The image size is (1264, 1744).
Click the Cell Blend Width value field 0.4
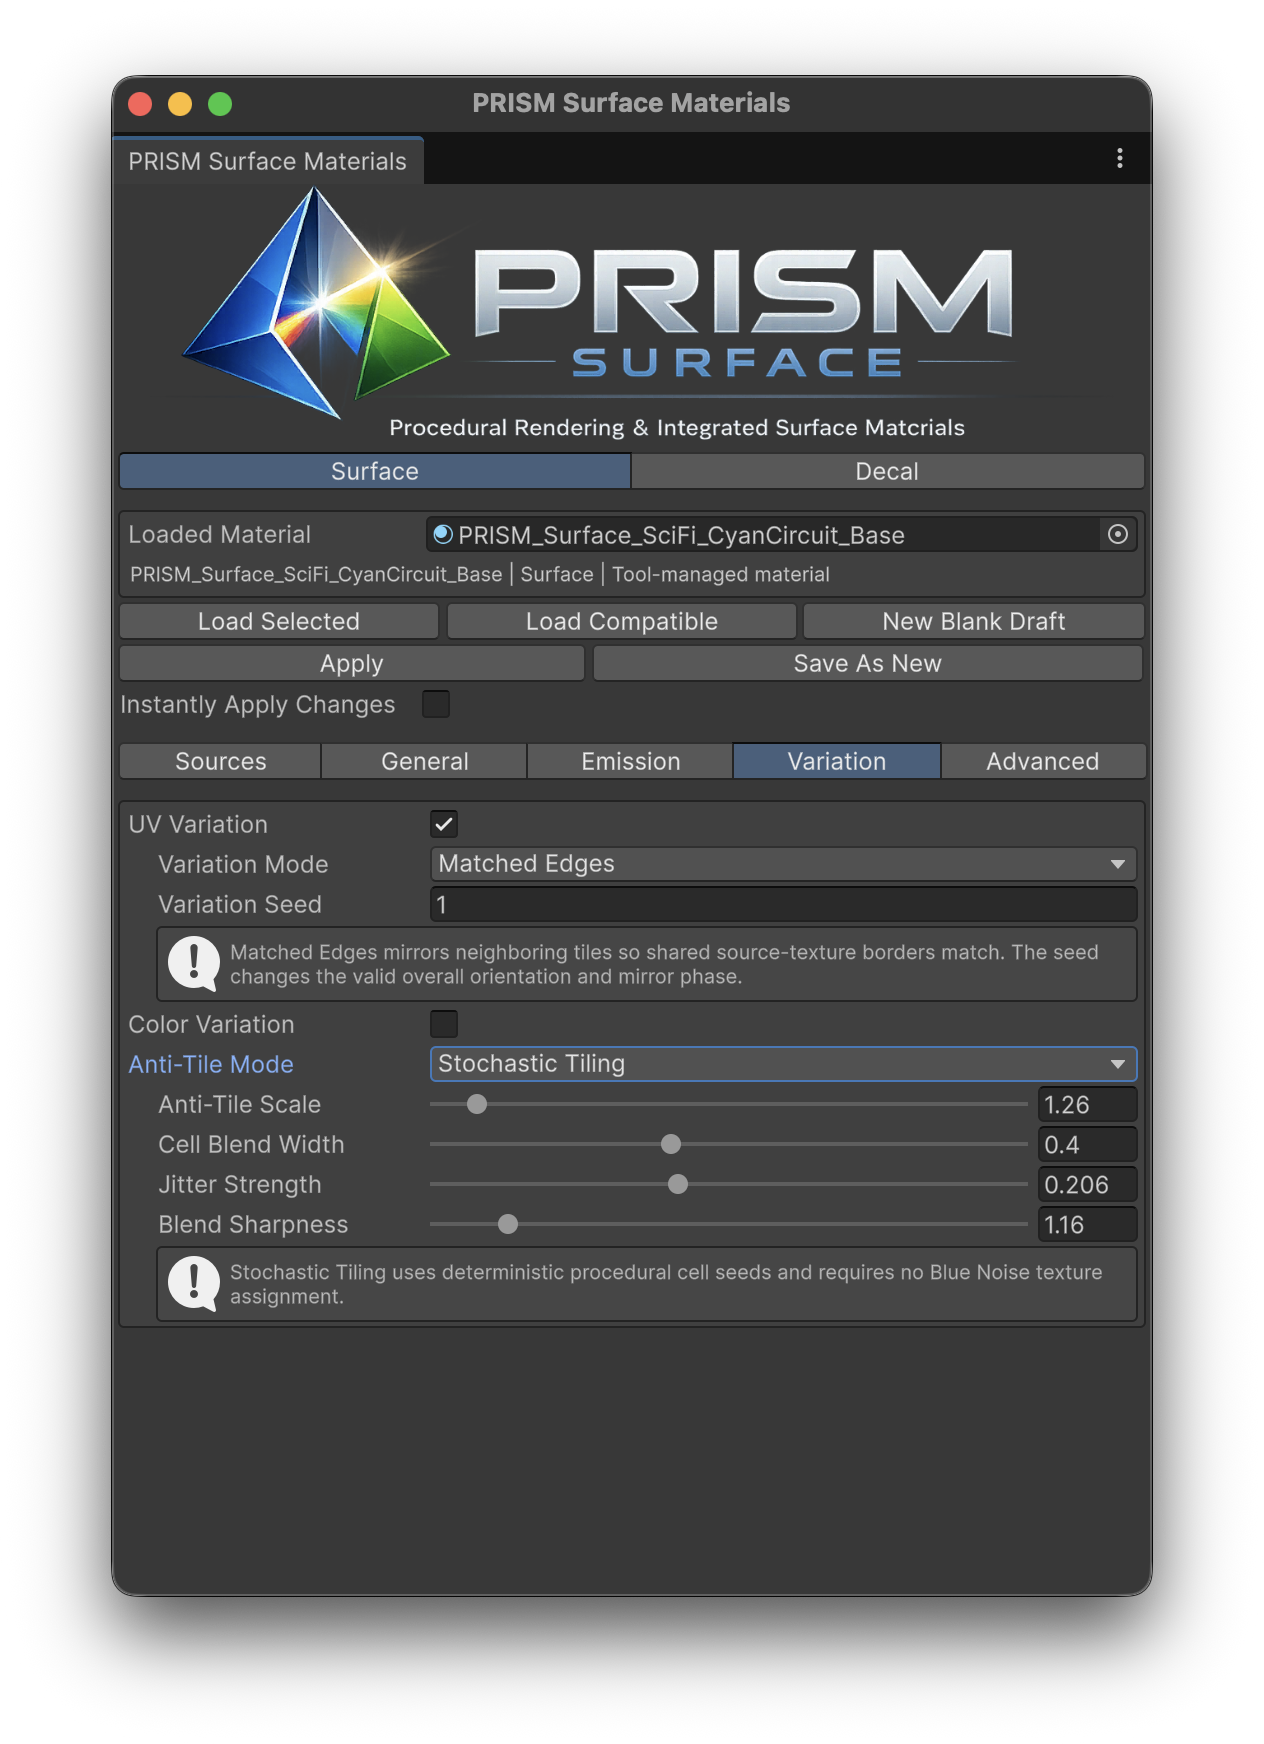(x=1087, y=1144)
